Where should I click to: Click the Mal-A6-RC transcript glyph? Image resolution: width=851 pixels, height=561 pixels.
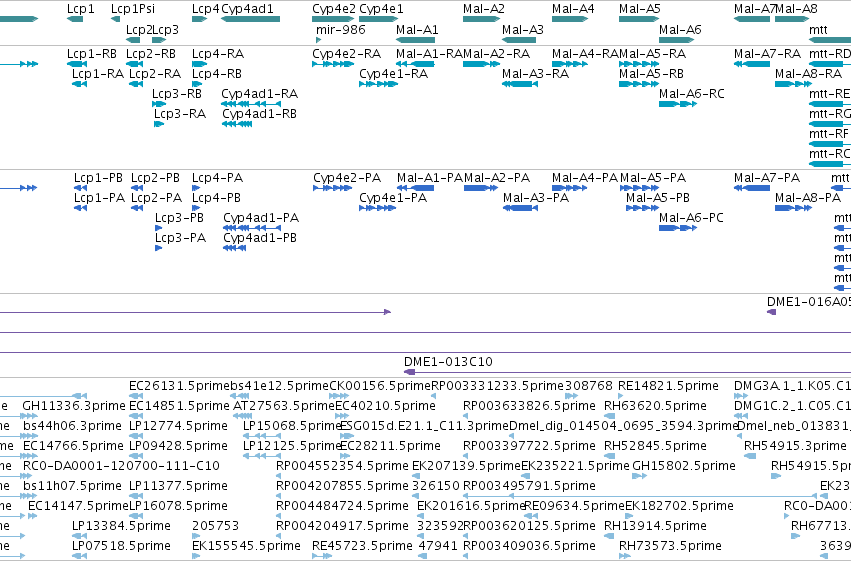pos(678,104)
